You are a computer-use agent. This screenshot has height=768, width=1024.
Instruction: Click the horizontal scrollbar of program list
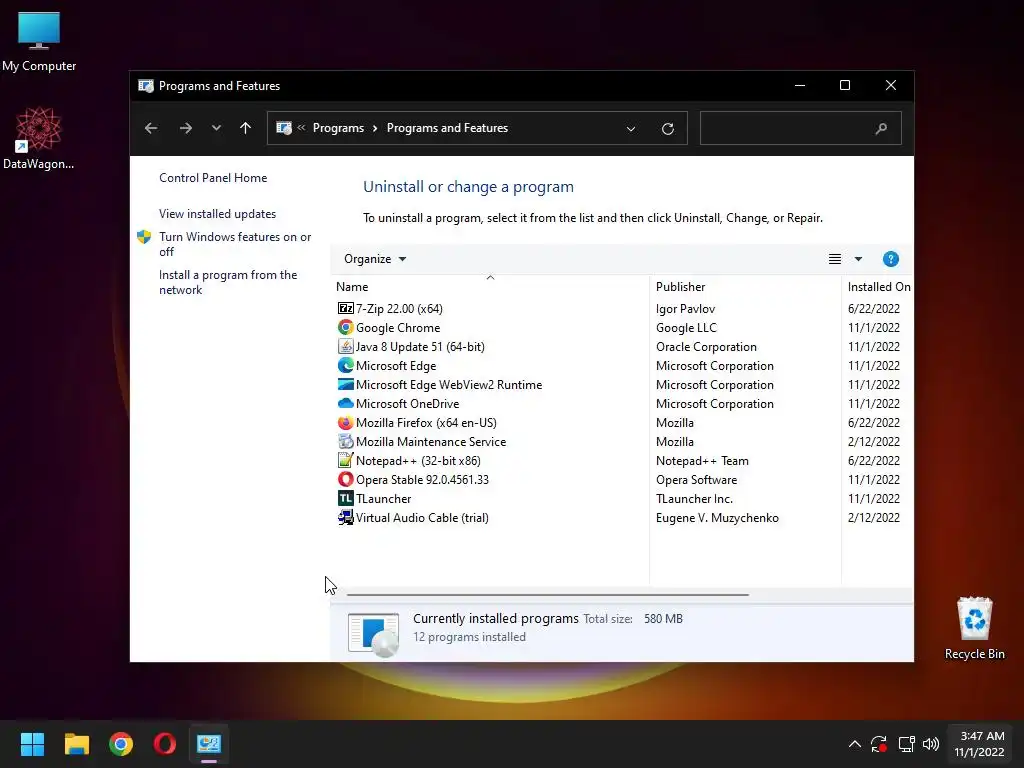coord(547,595)
